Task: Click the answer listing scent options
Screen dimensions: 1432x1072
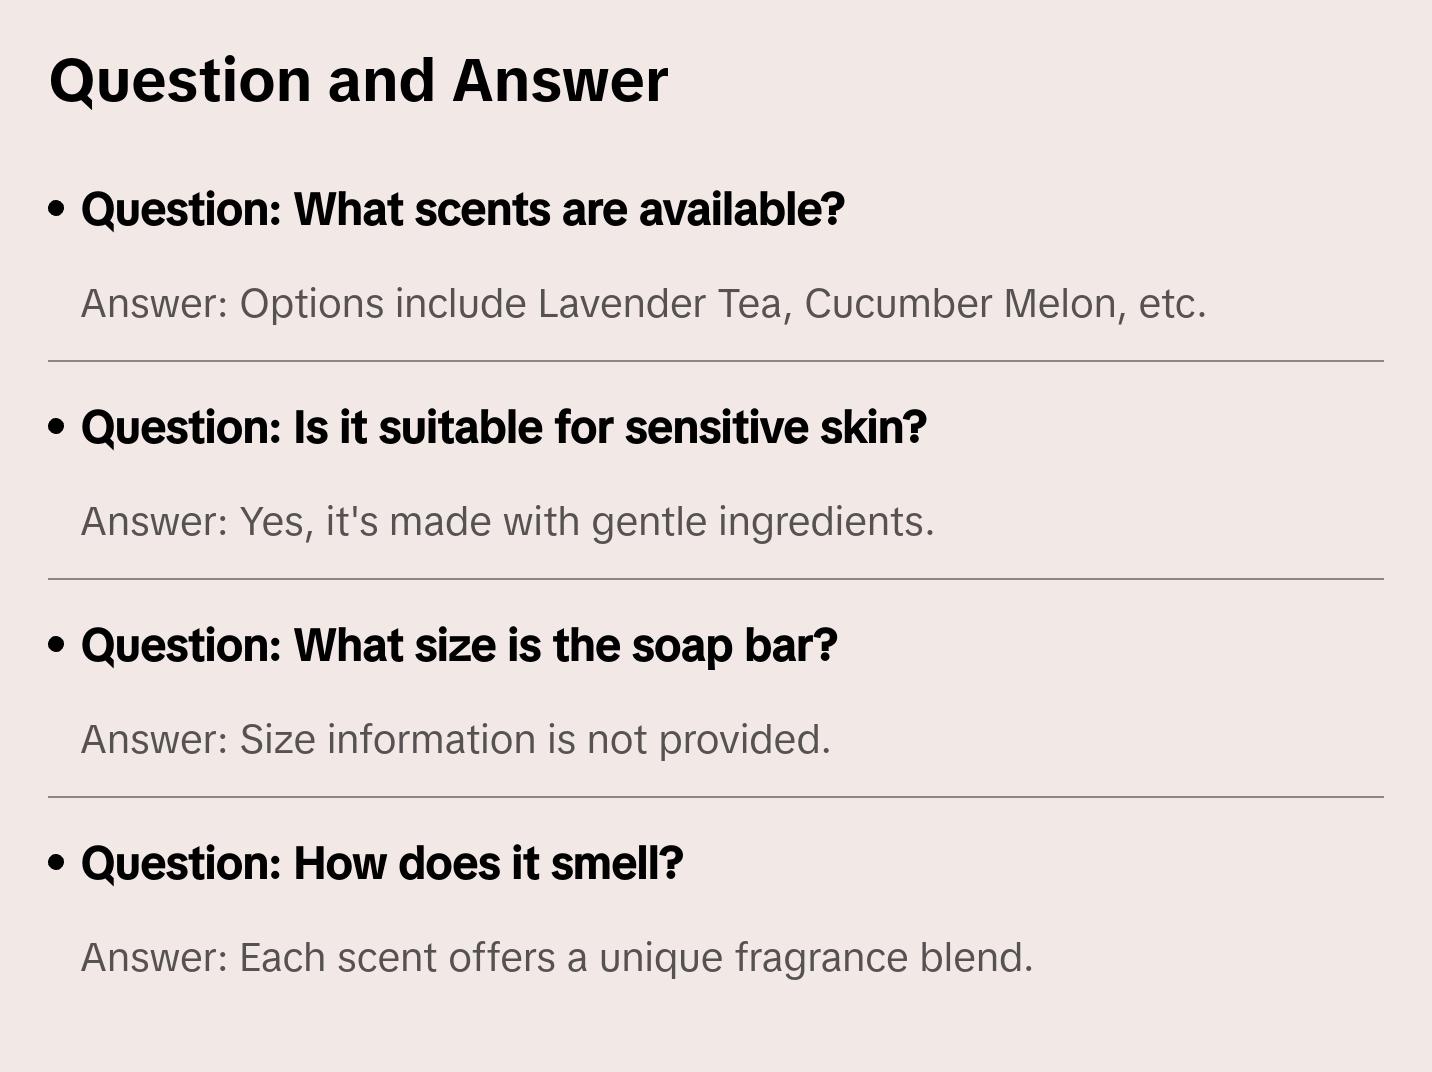Action: pos(643,304)
